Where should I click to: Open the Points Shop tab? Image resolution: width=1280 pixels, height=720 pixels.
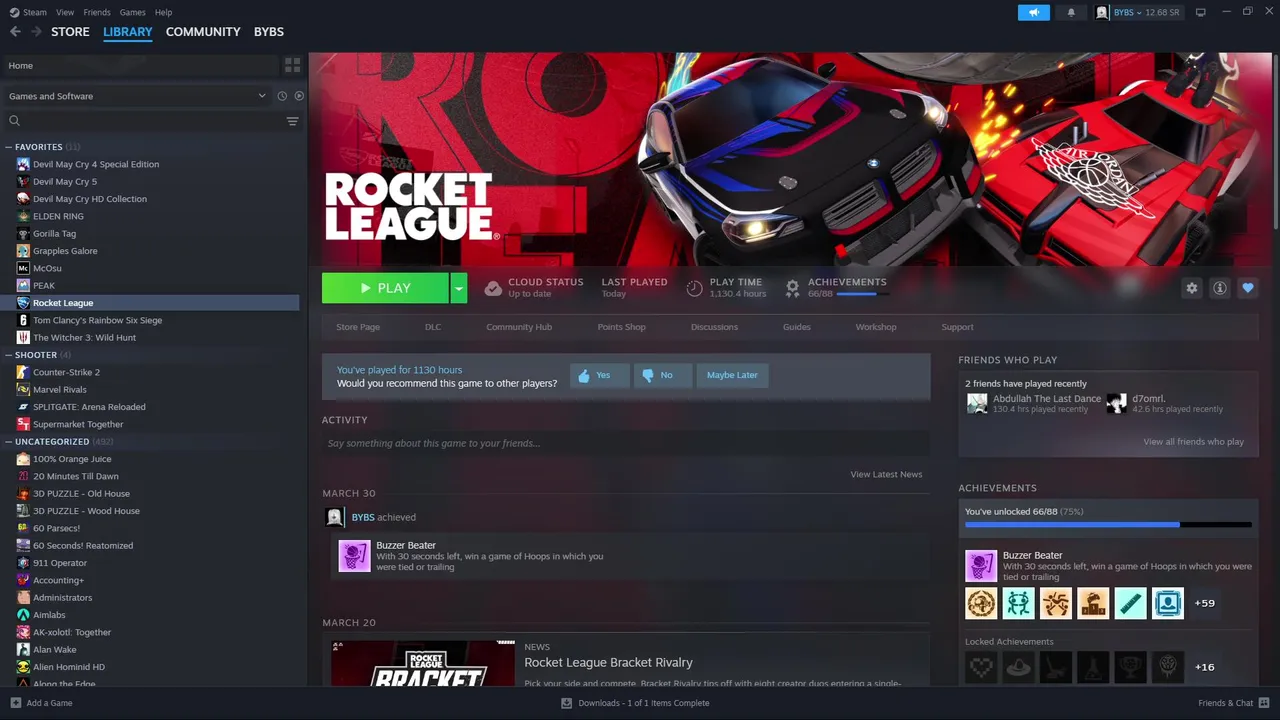coord(621,327)
